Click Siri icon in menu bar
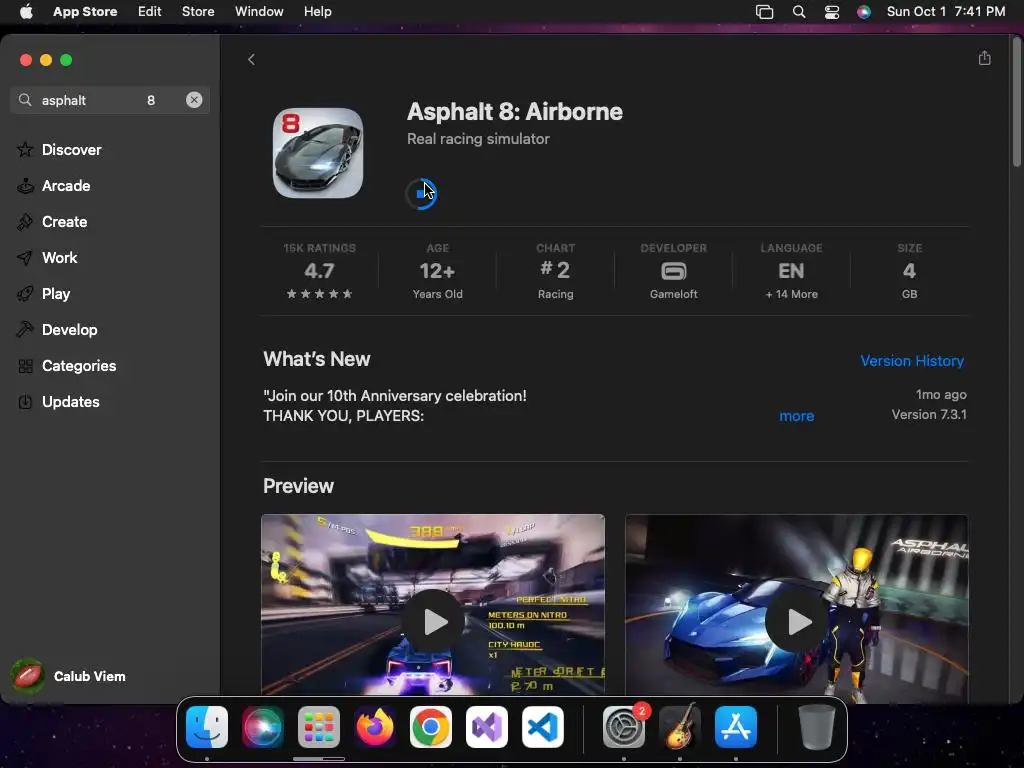1024x768 pixels. click(x=863, y=12)
